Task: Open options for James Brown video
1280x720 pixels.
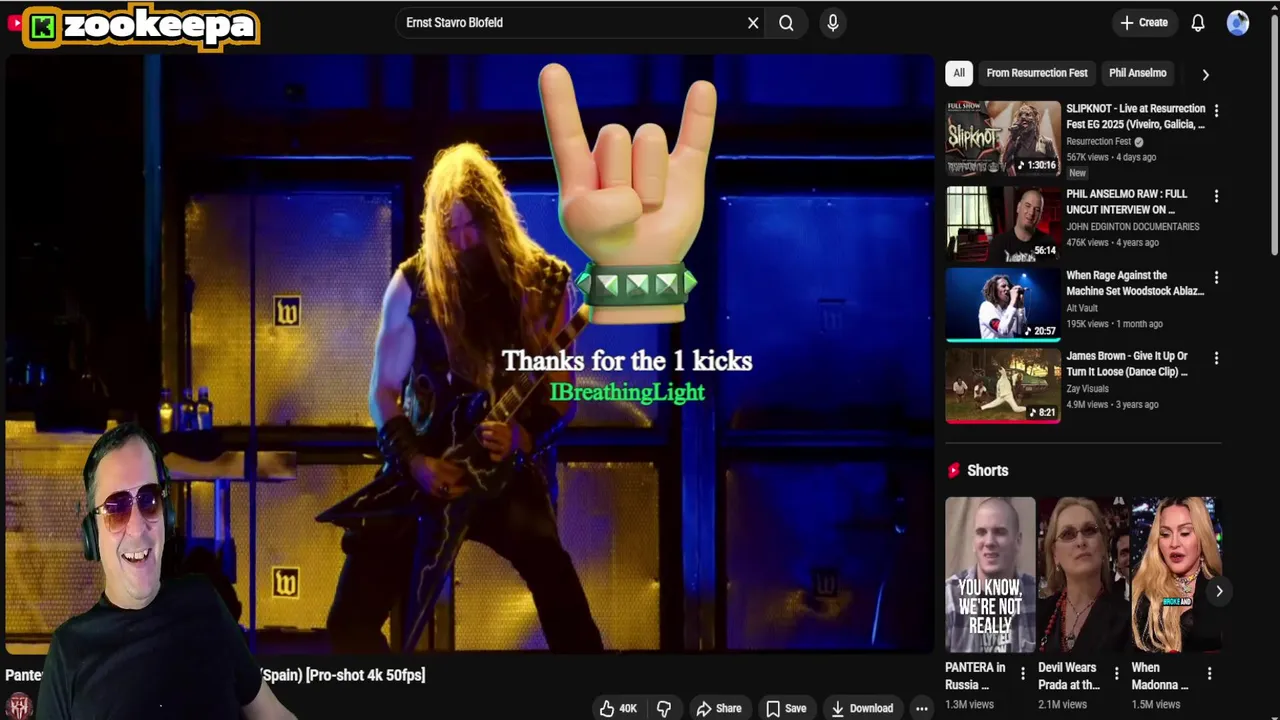Action: click(1216, 358)
